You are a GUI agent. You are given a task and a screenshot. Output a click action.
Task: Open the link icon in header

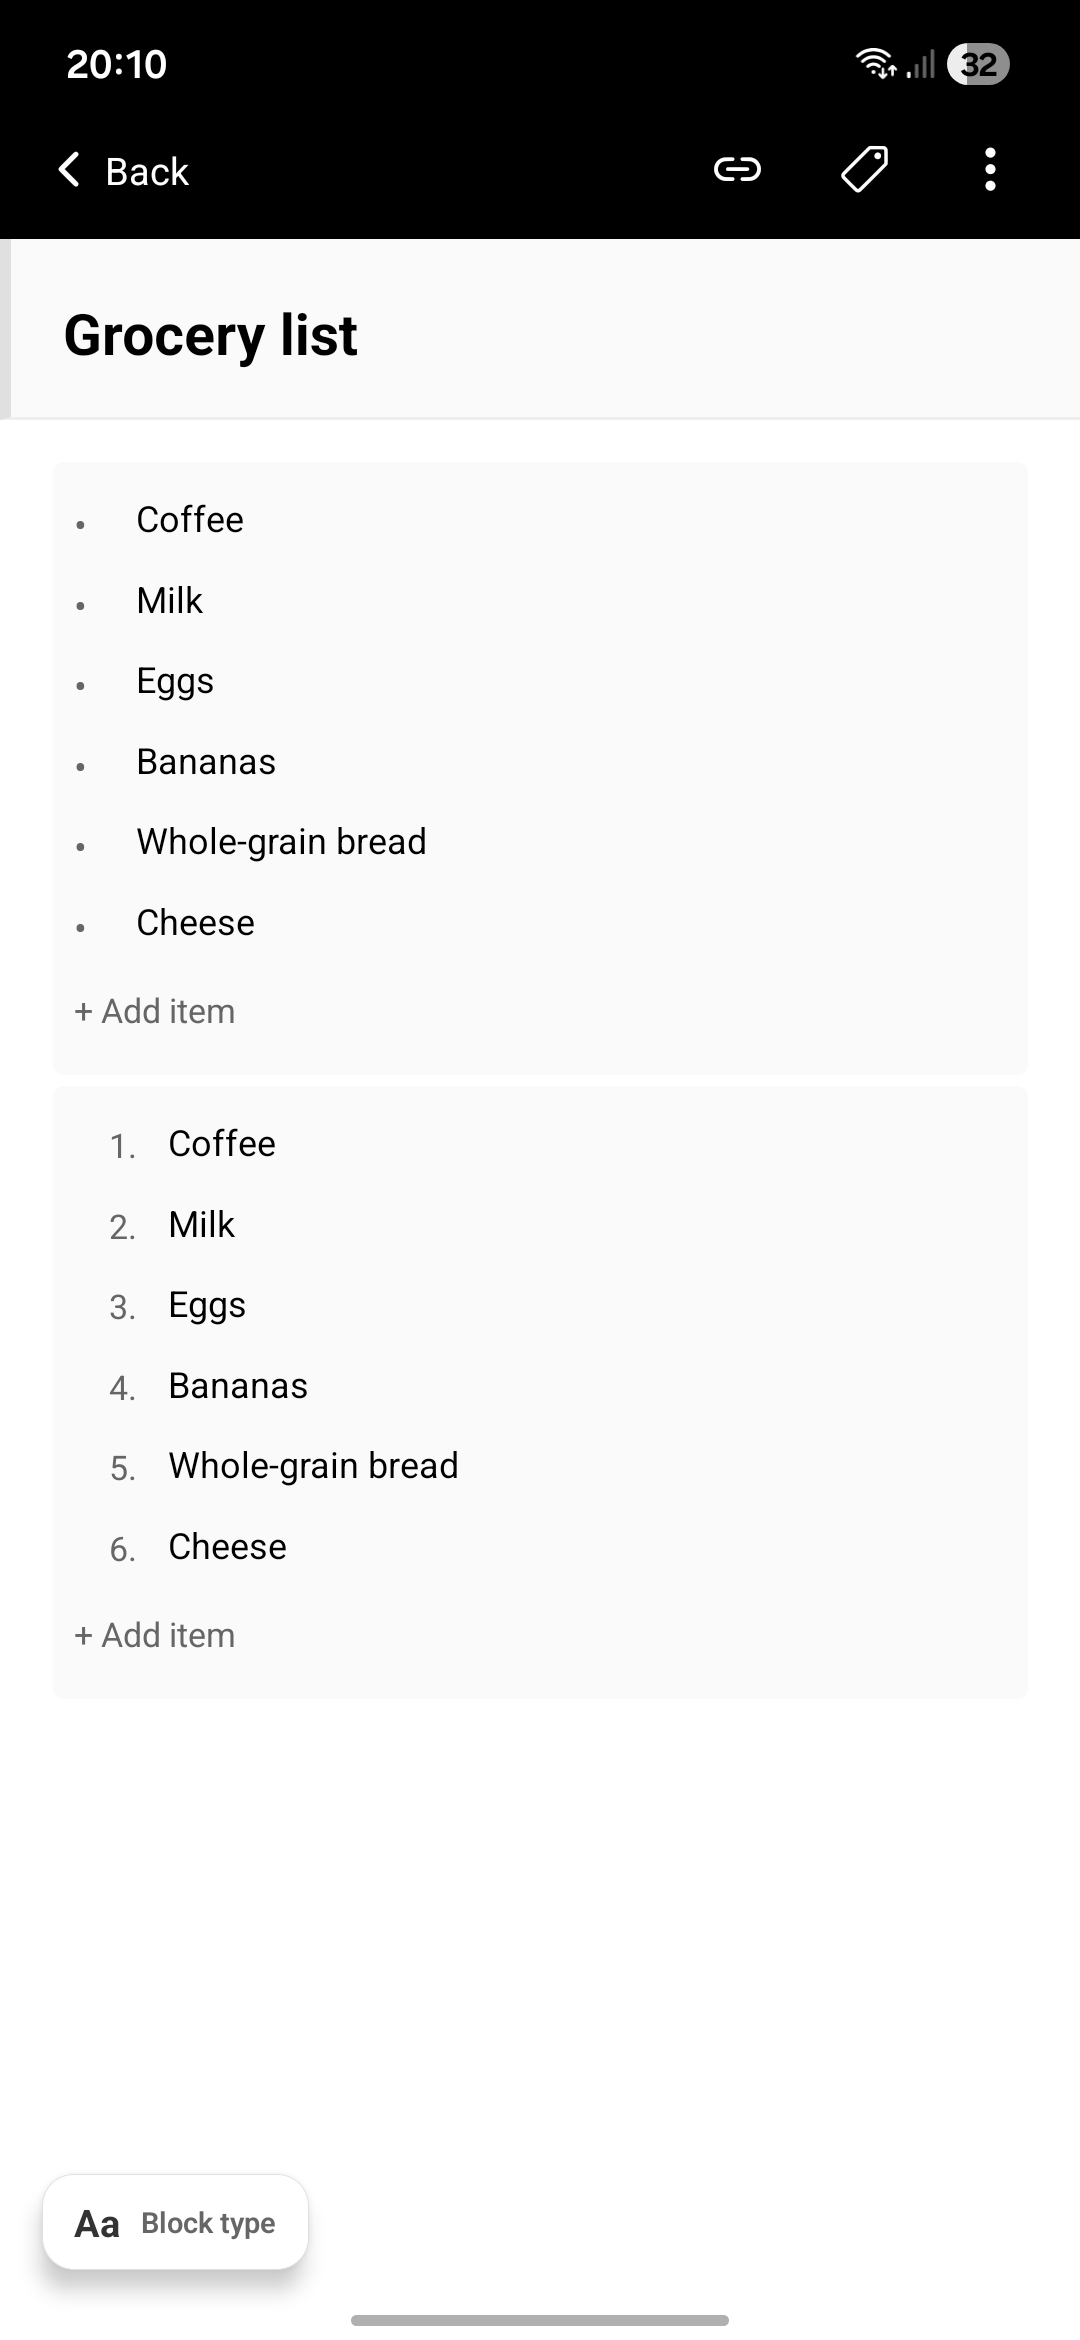[737, 170]
